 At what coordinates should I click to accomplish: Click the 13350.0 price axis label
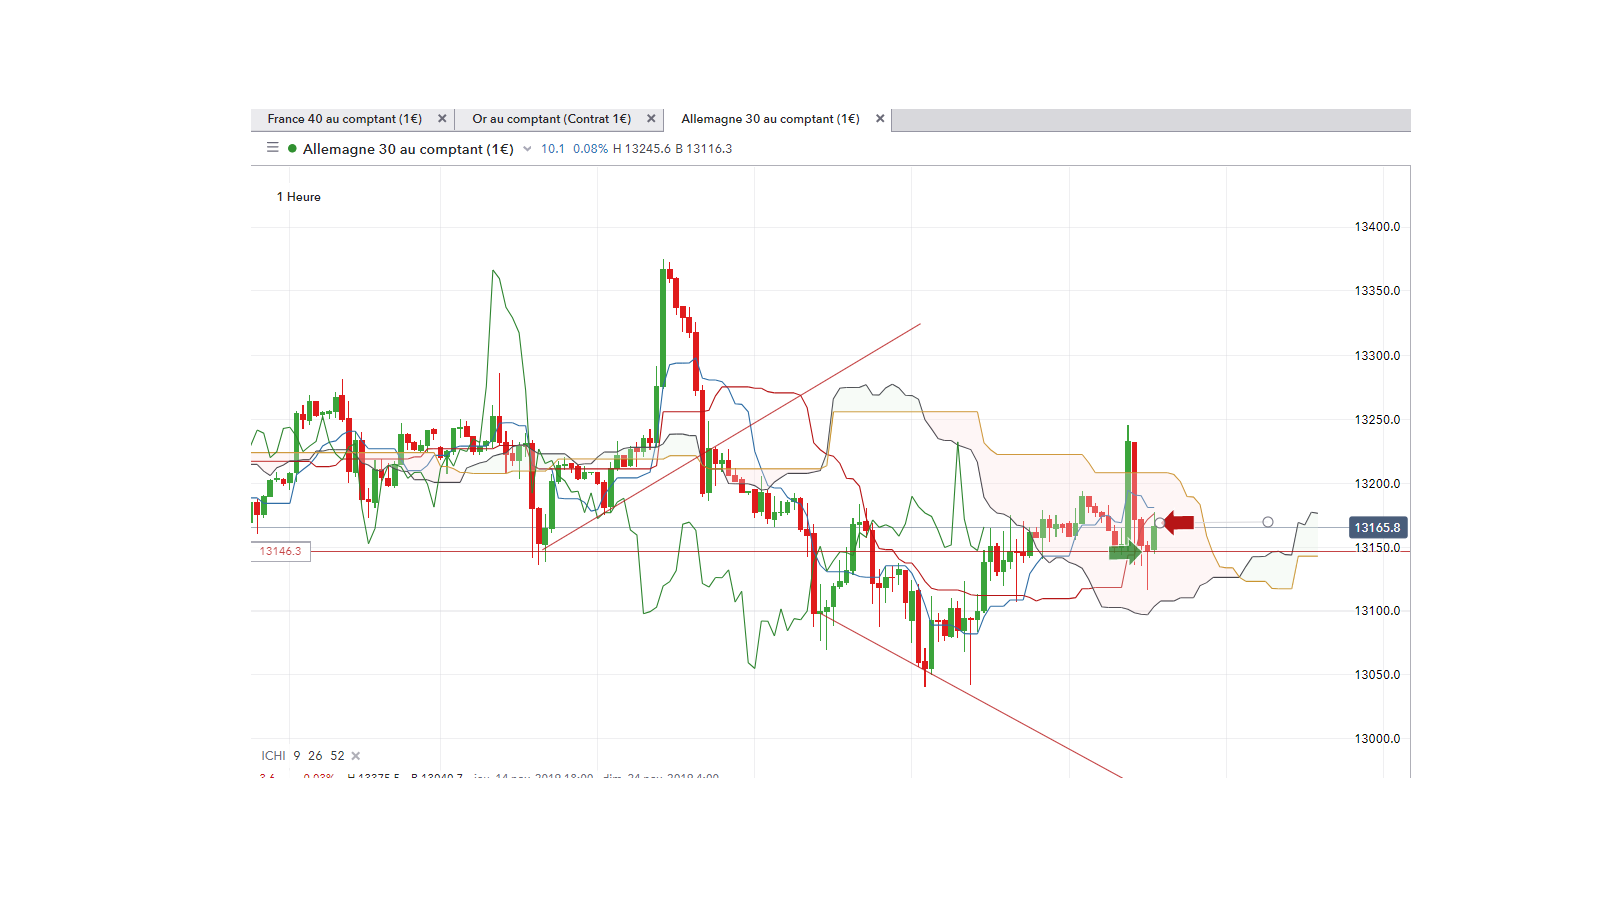click(x=1377, y=291)
